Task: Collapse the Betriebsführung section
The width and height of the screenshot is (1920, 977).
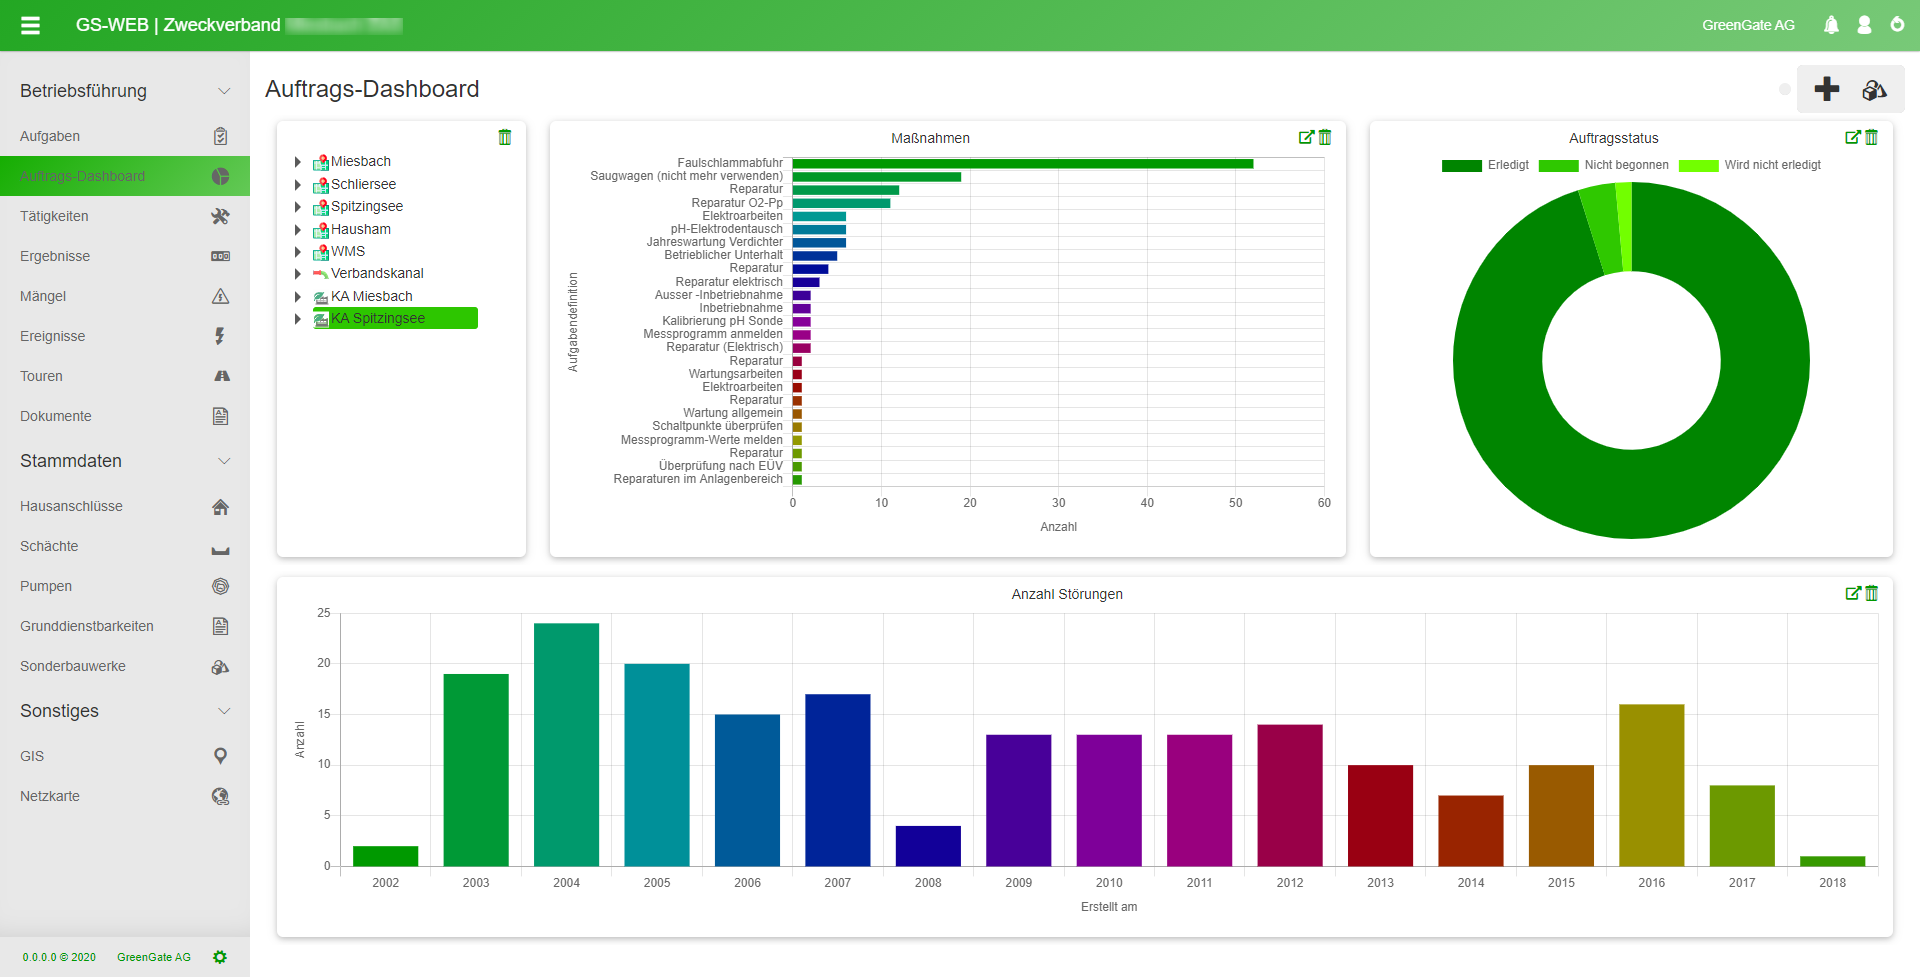Action: (224, 91)
